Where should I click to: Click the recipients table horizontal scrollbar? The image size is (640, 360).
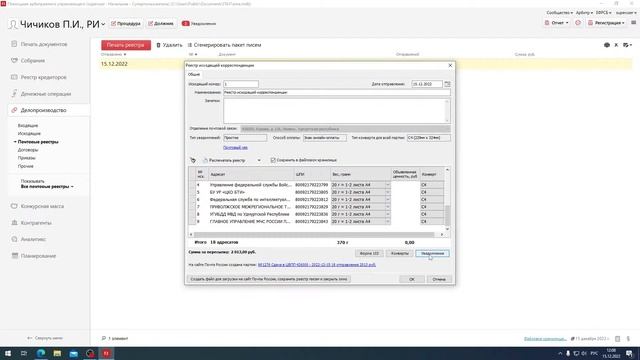[313, 235]
